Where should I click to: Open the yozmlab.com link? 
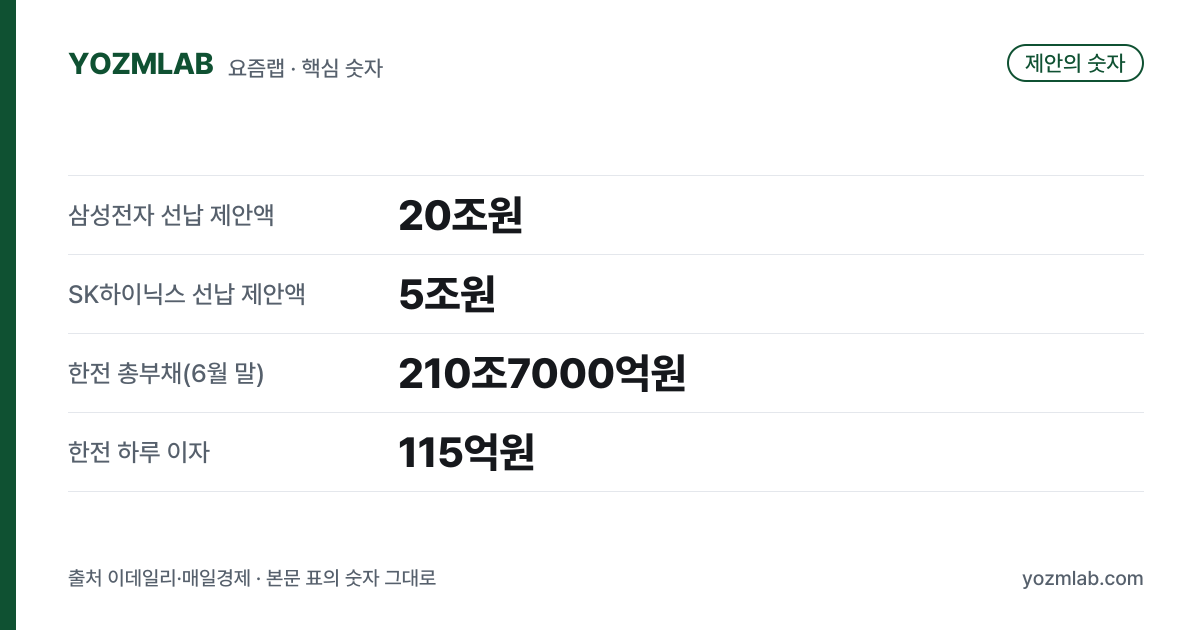pyautogui.click(x=1083, y=578)
